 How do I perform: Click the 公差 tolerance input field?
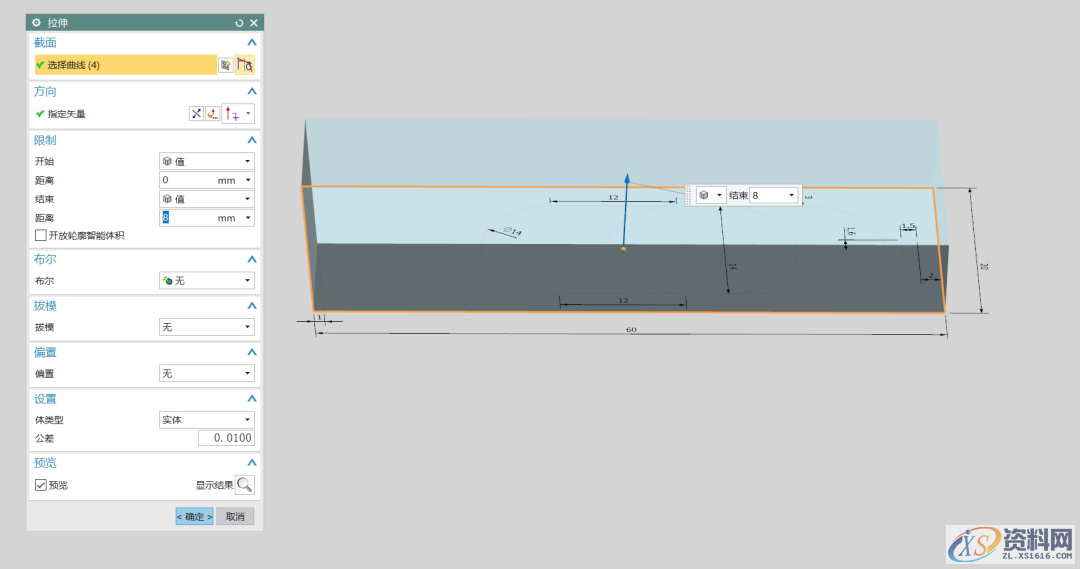[x=226, y=438]
